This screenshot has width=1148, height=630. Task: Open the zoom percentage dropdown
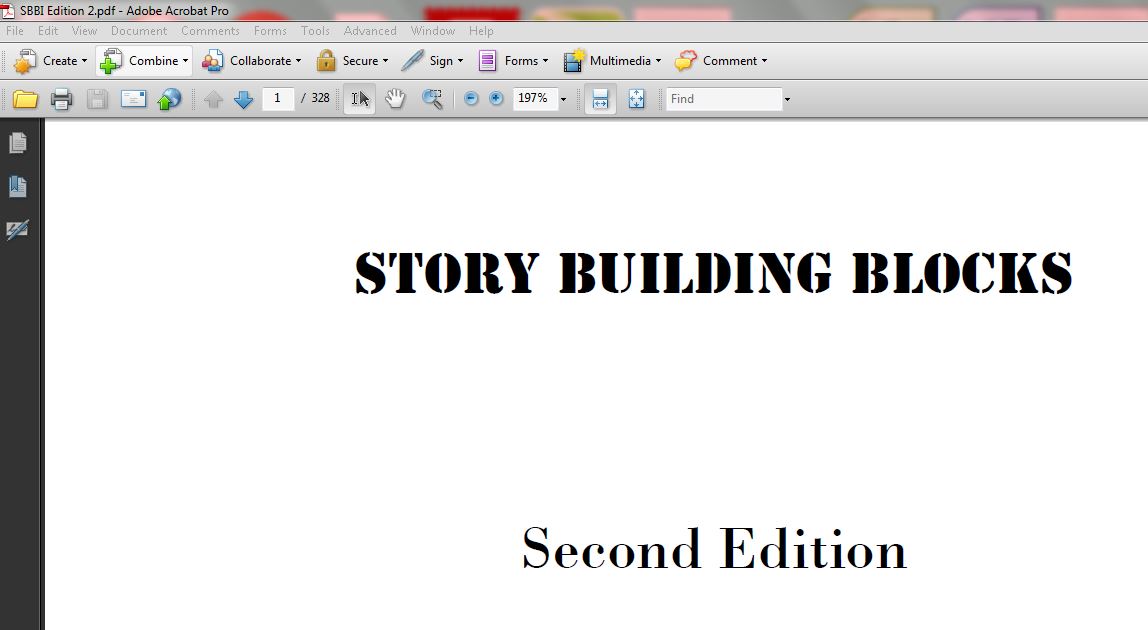click(562, 98)
